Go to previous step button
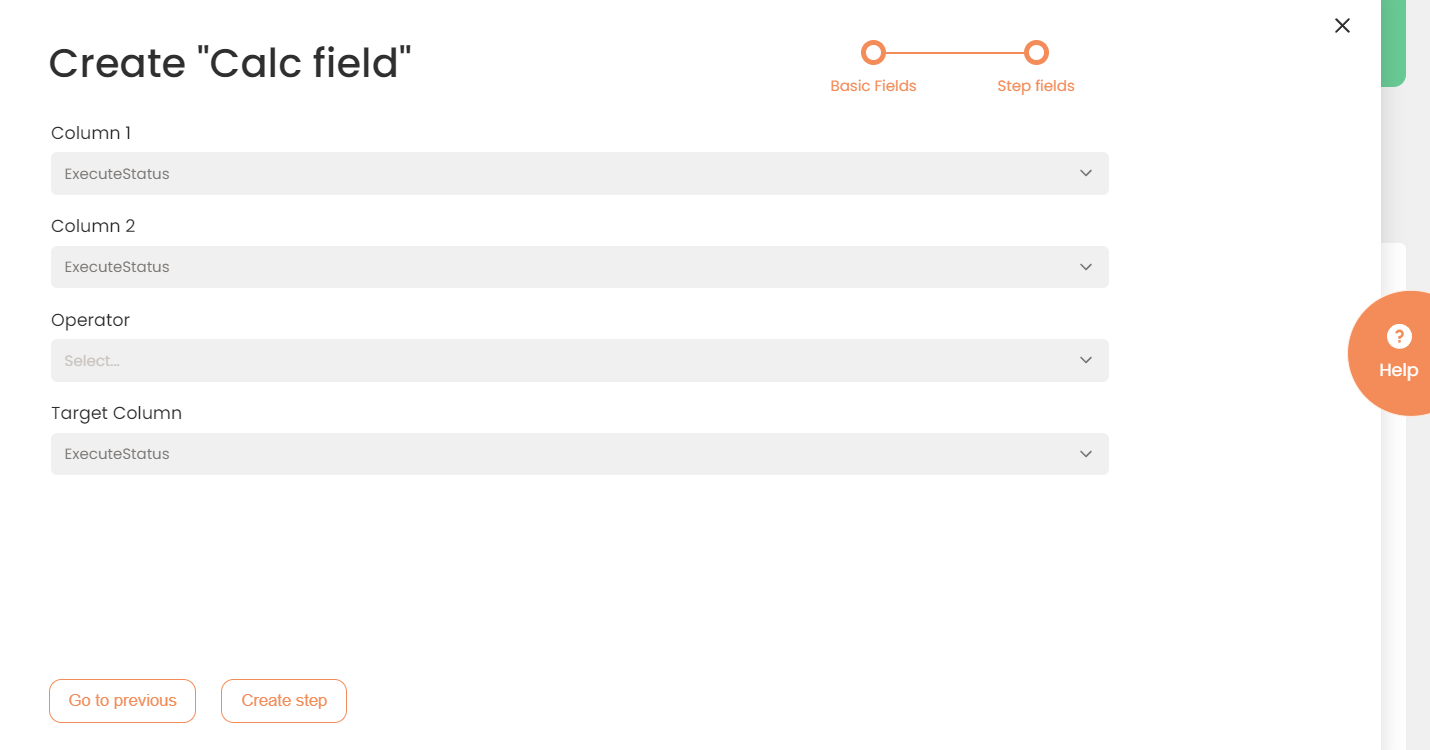1430x750 pixels. coord(122,701)
